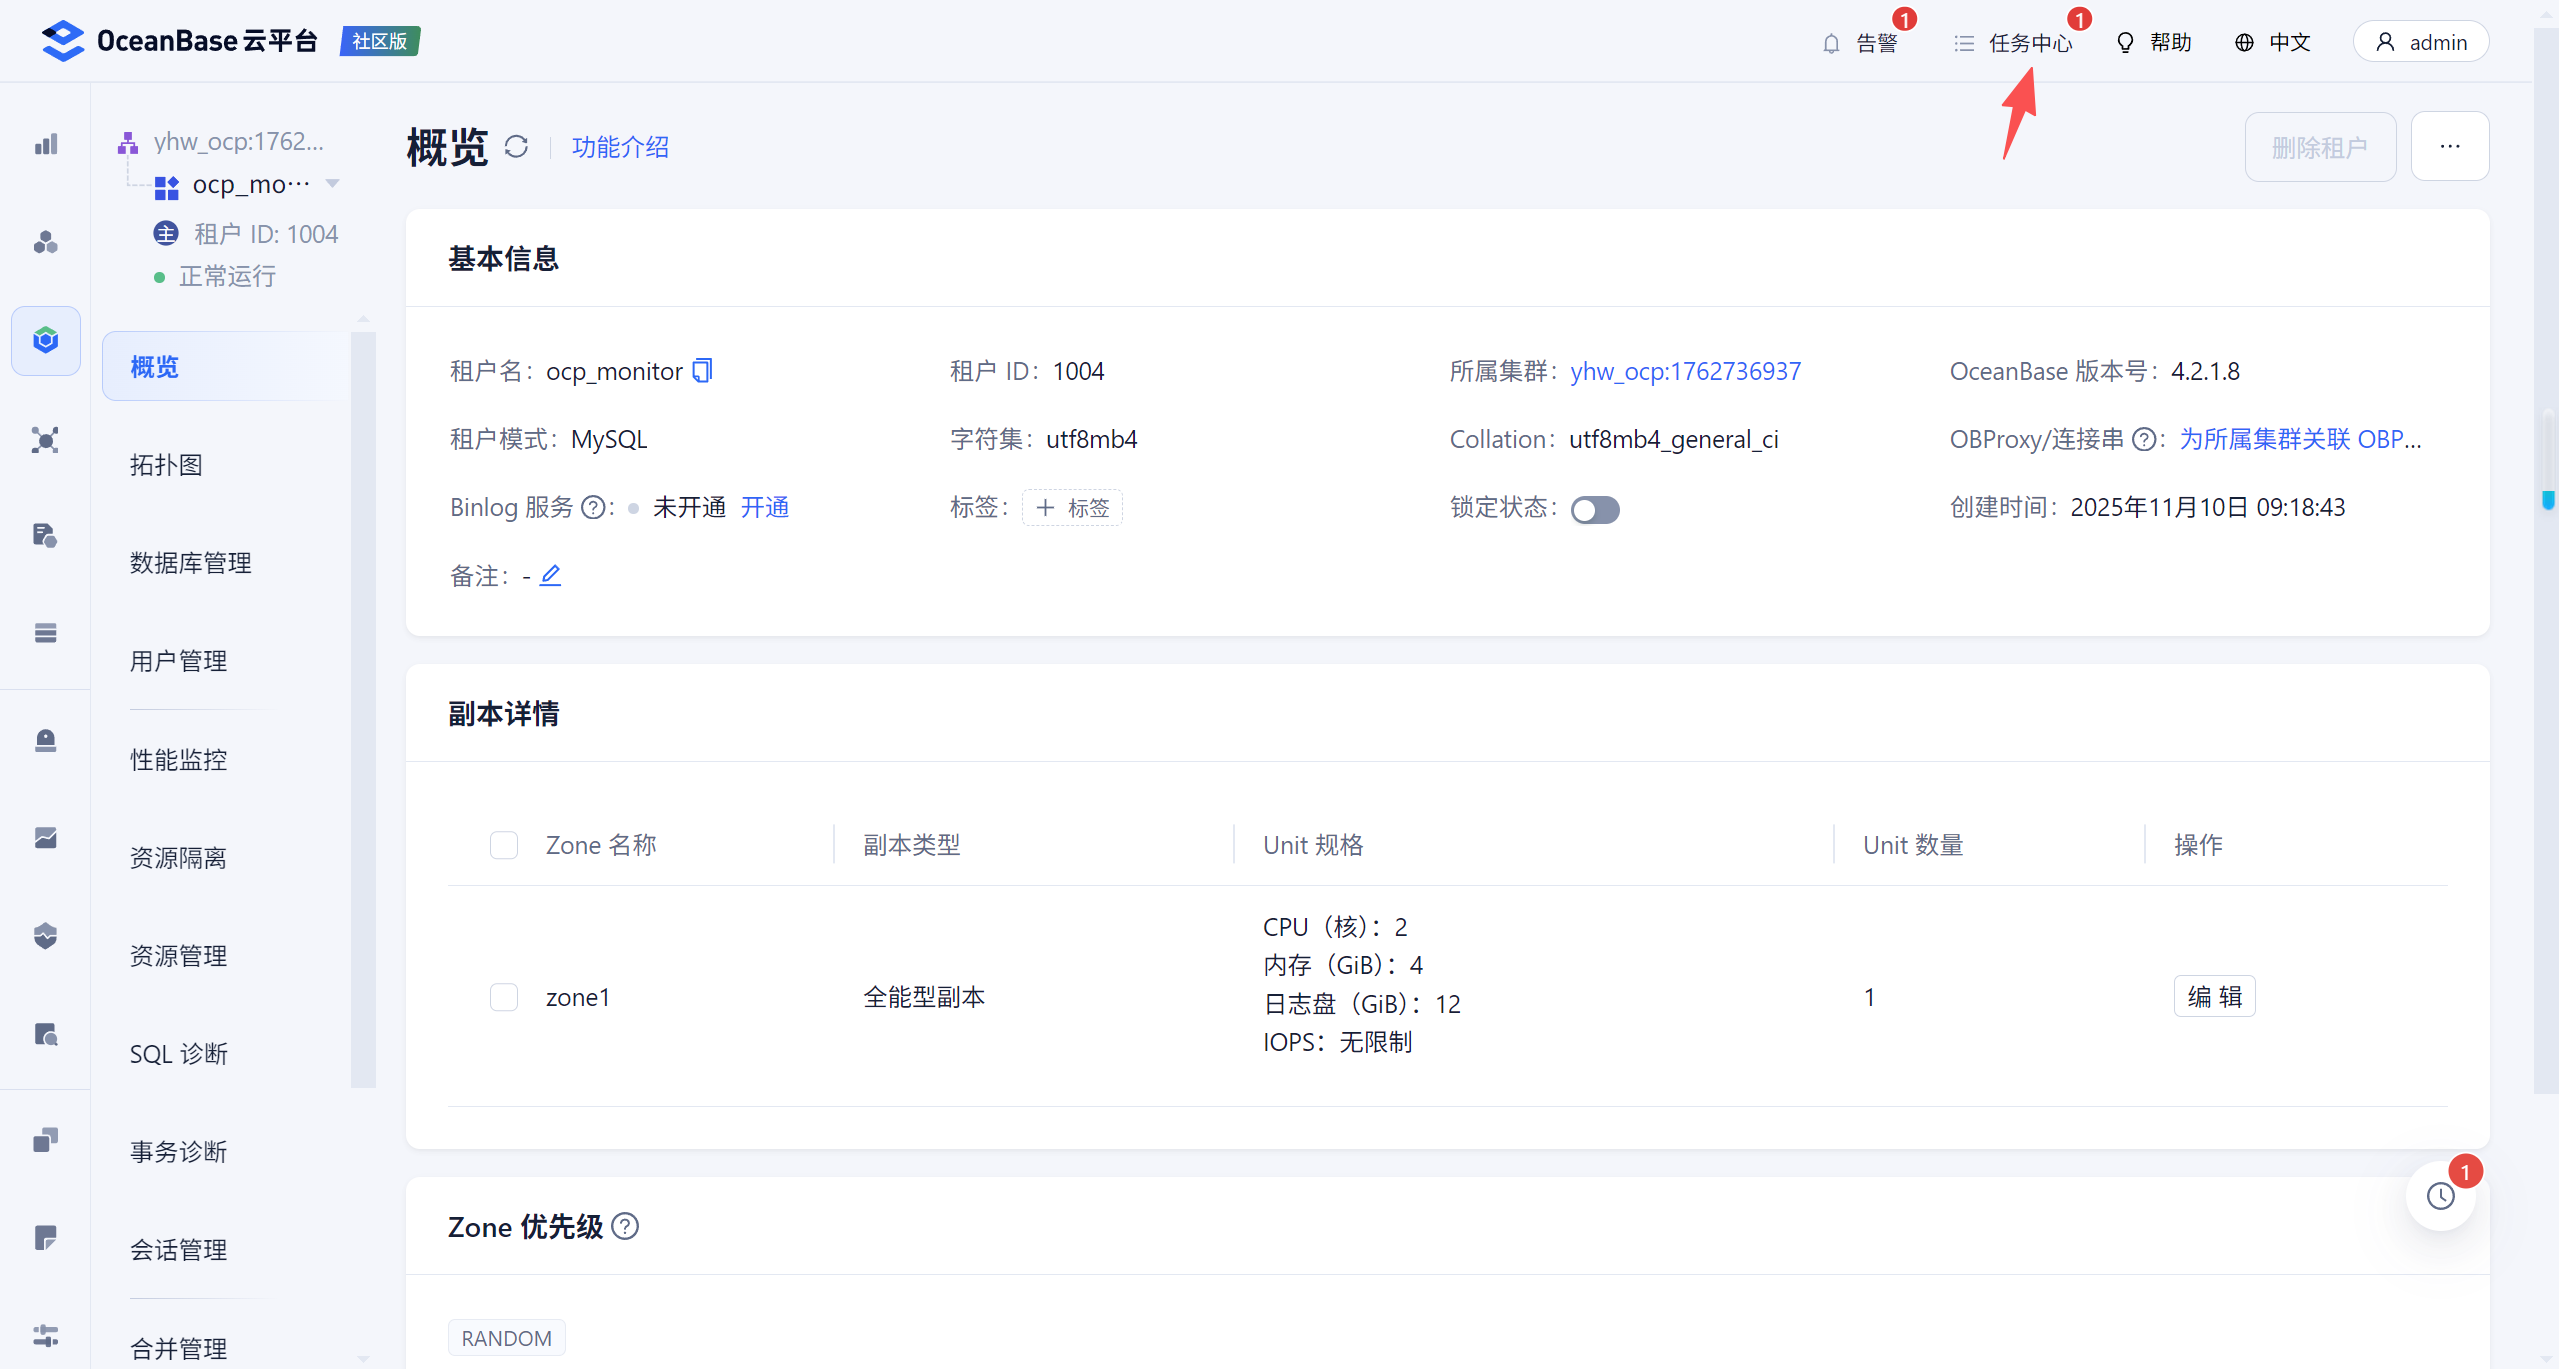2559x1369 pixels.
Task: Open the more actions ellipsis button
Action: 2449,146
